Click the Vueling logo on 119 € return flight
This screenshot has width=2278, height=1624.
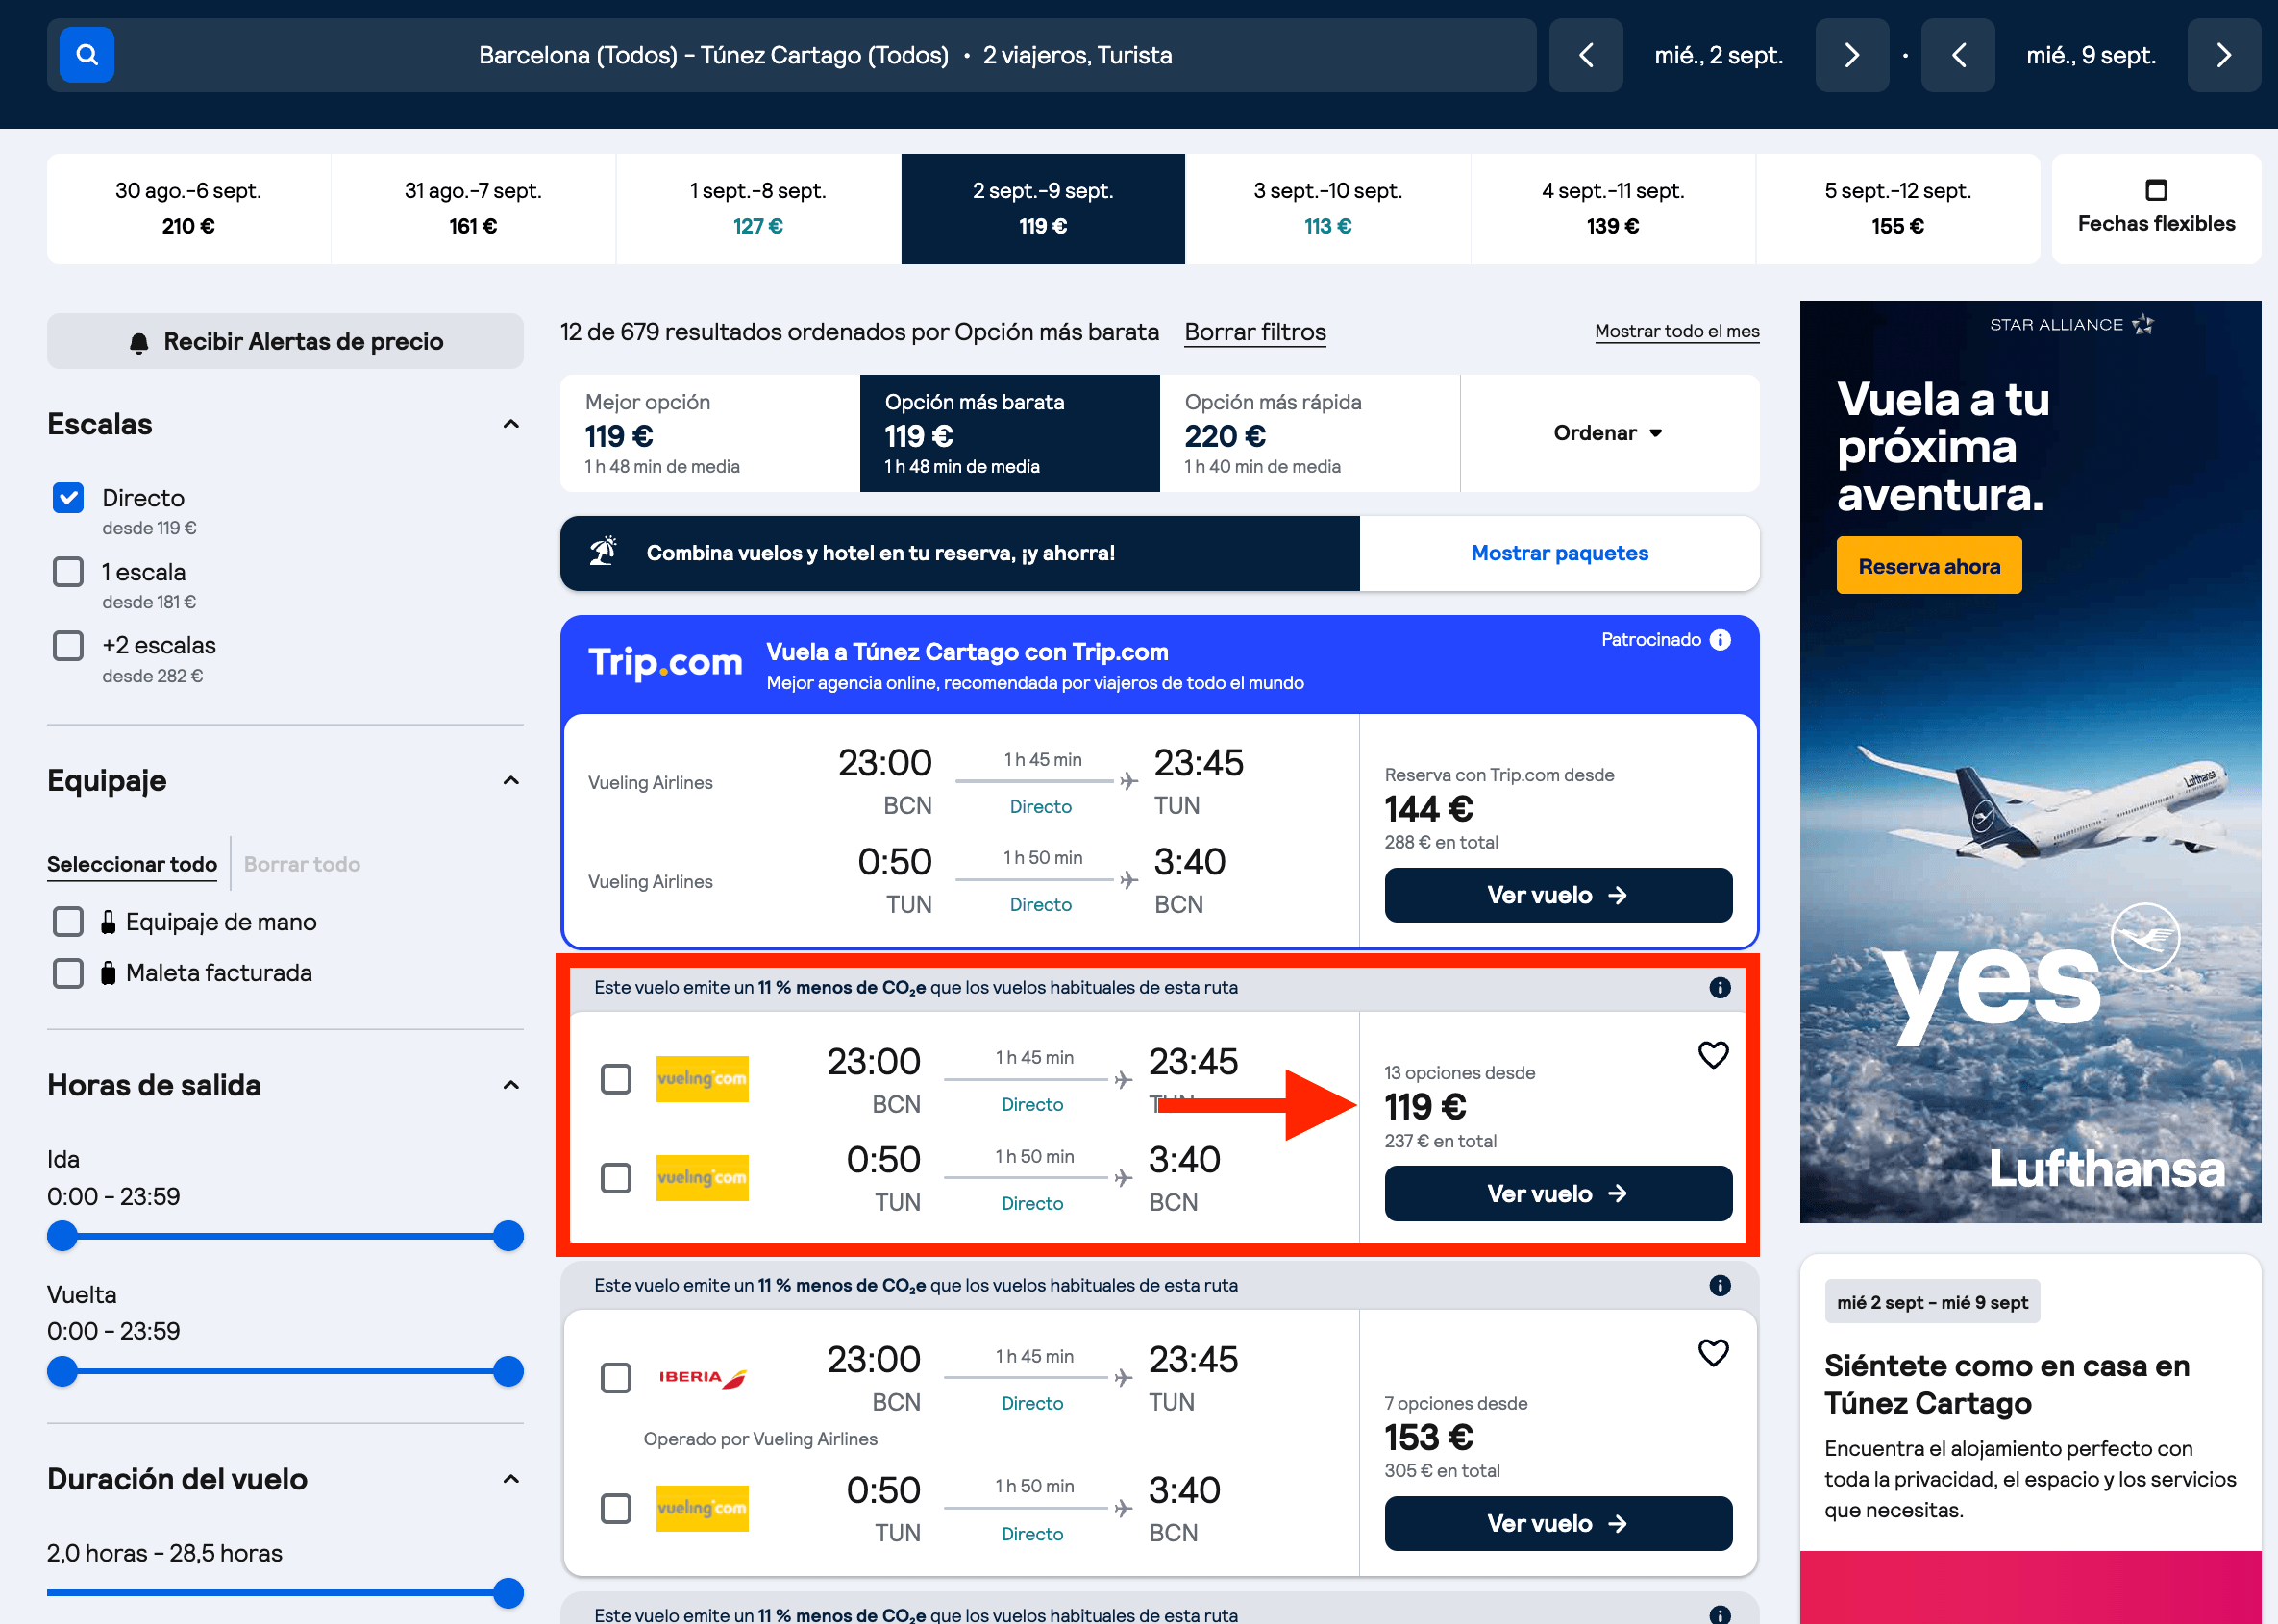(702, 1178)
